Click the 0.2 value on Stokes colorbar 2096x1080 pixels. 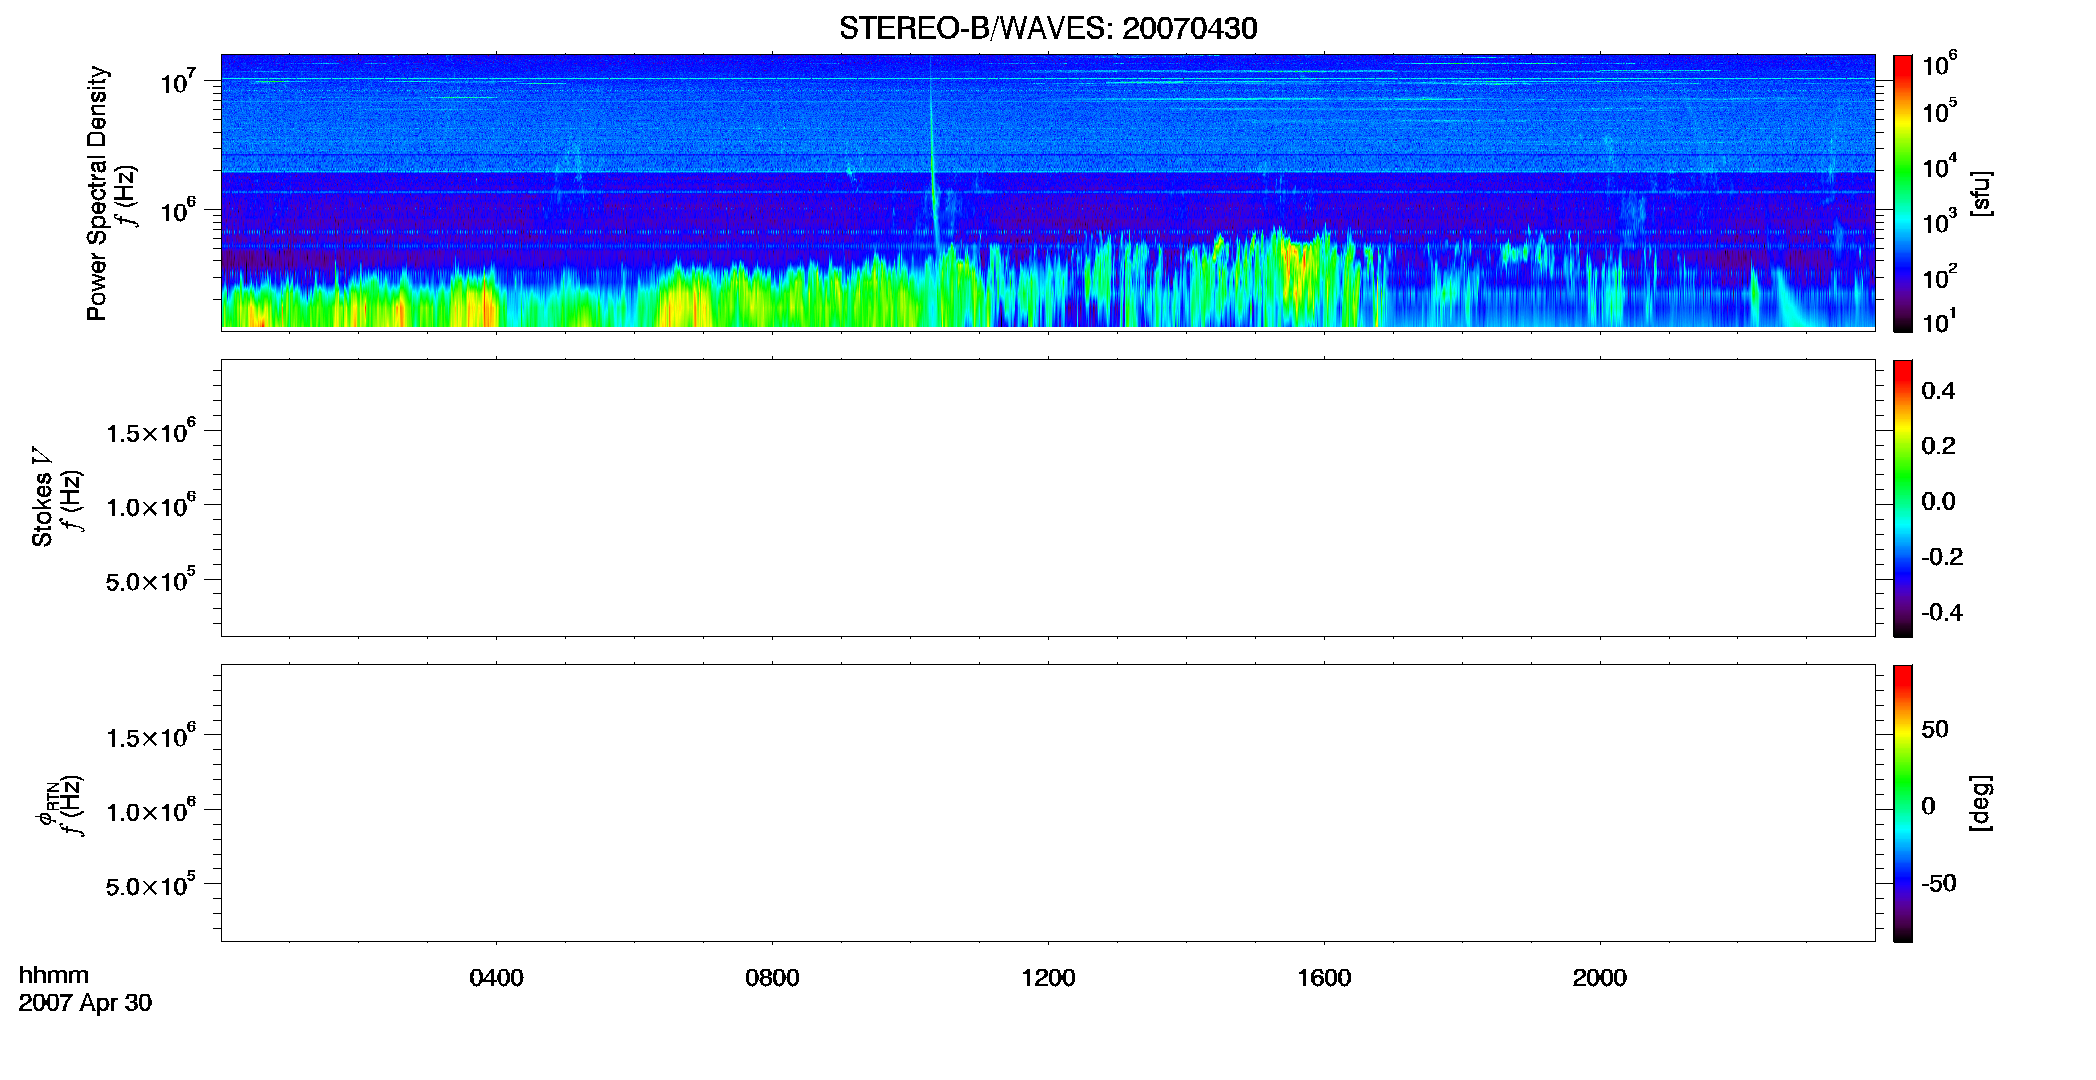tap(1938, 446)
